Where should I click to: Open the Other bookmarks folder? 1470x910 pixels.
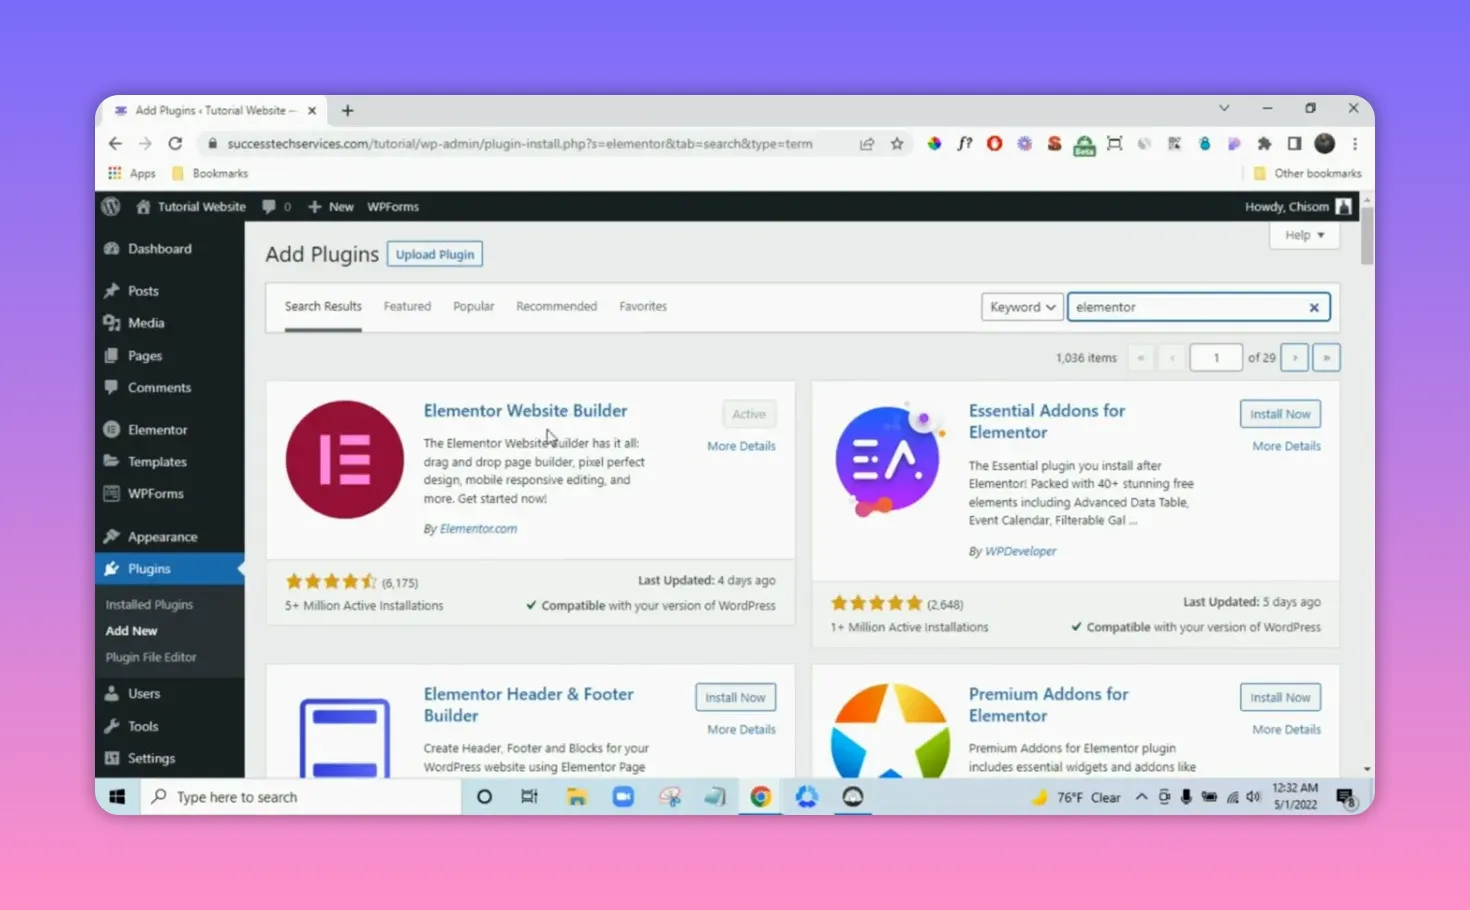(1308, 173)
